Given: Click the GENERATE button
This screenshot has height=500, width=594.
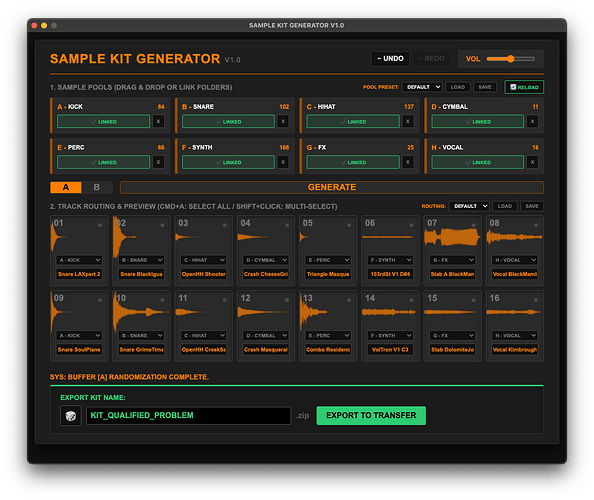Looking at the screenshot, I should click(332, 187).
